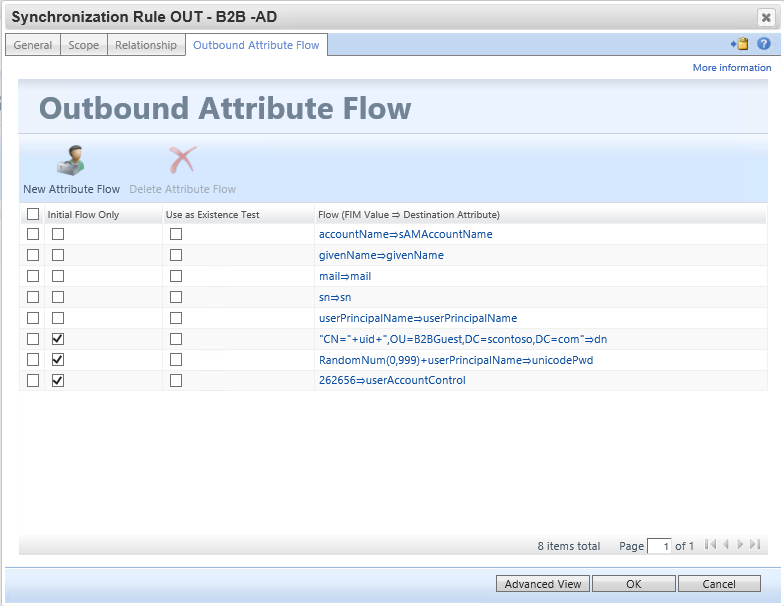The height and width of the screenshot is (606, 784).
Task: Open 262656⇒userAccountControl flow link
Action: (x=392, y=380)
